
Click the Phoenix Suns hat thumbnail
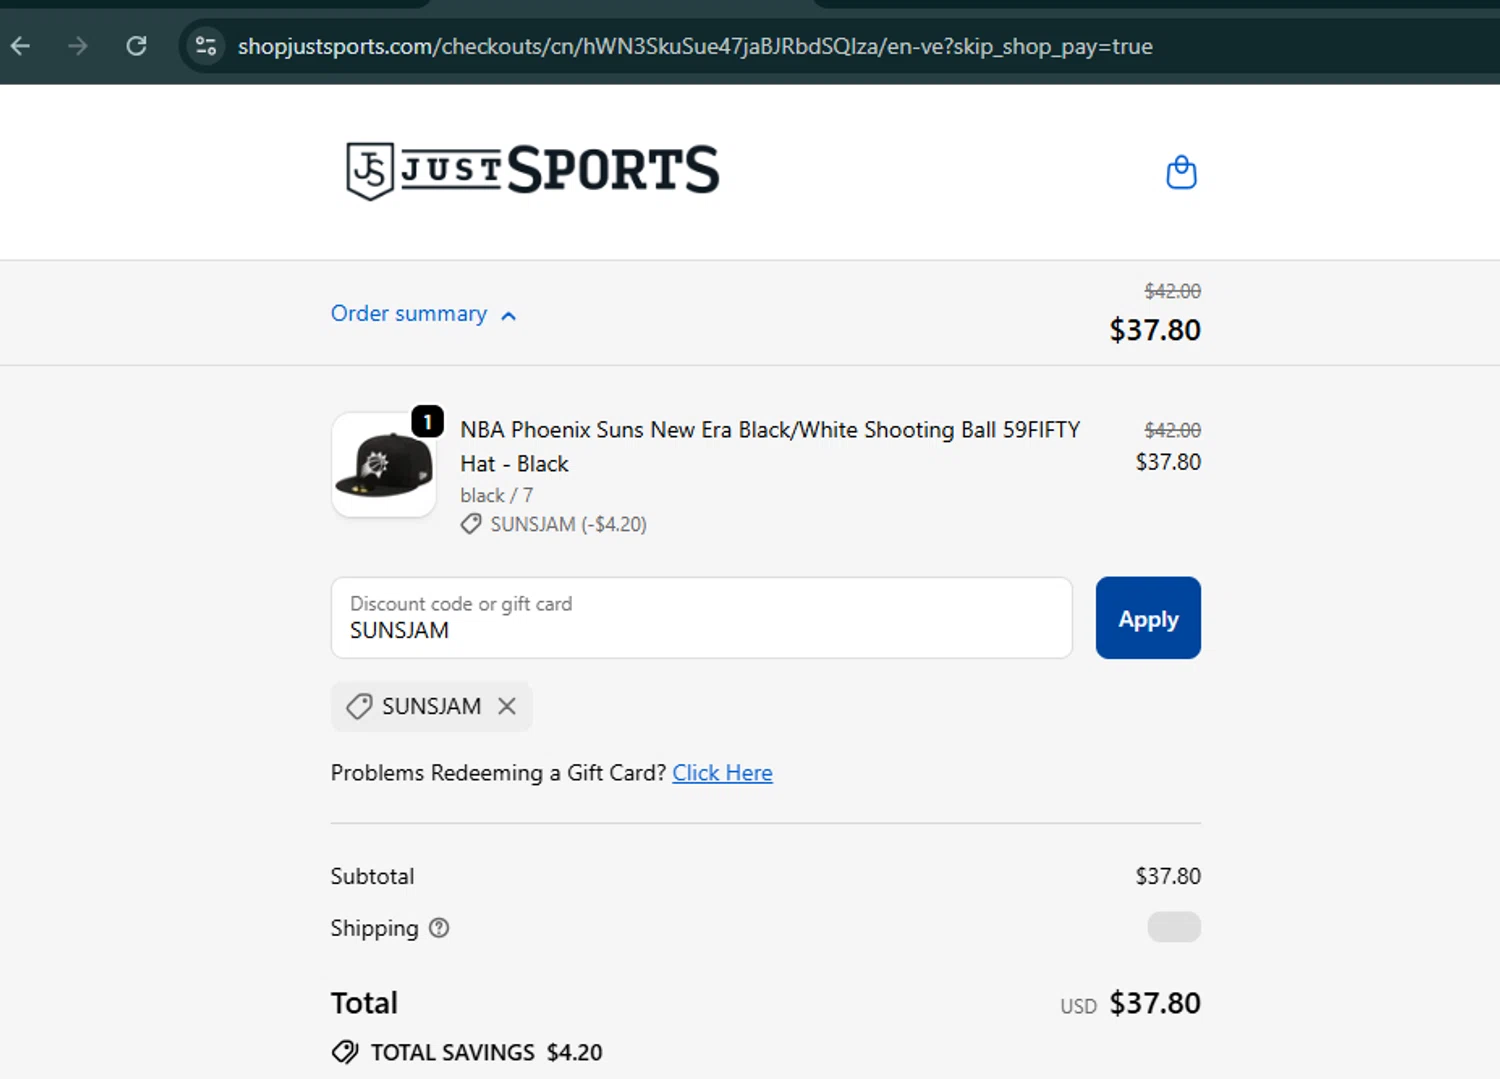384,465
